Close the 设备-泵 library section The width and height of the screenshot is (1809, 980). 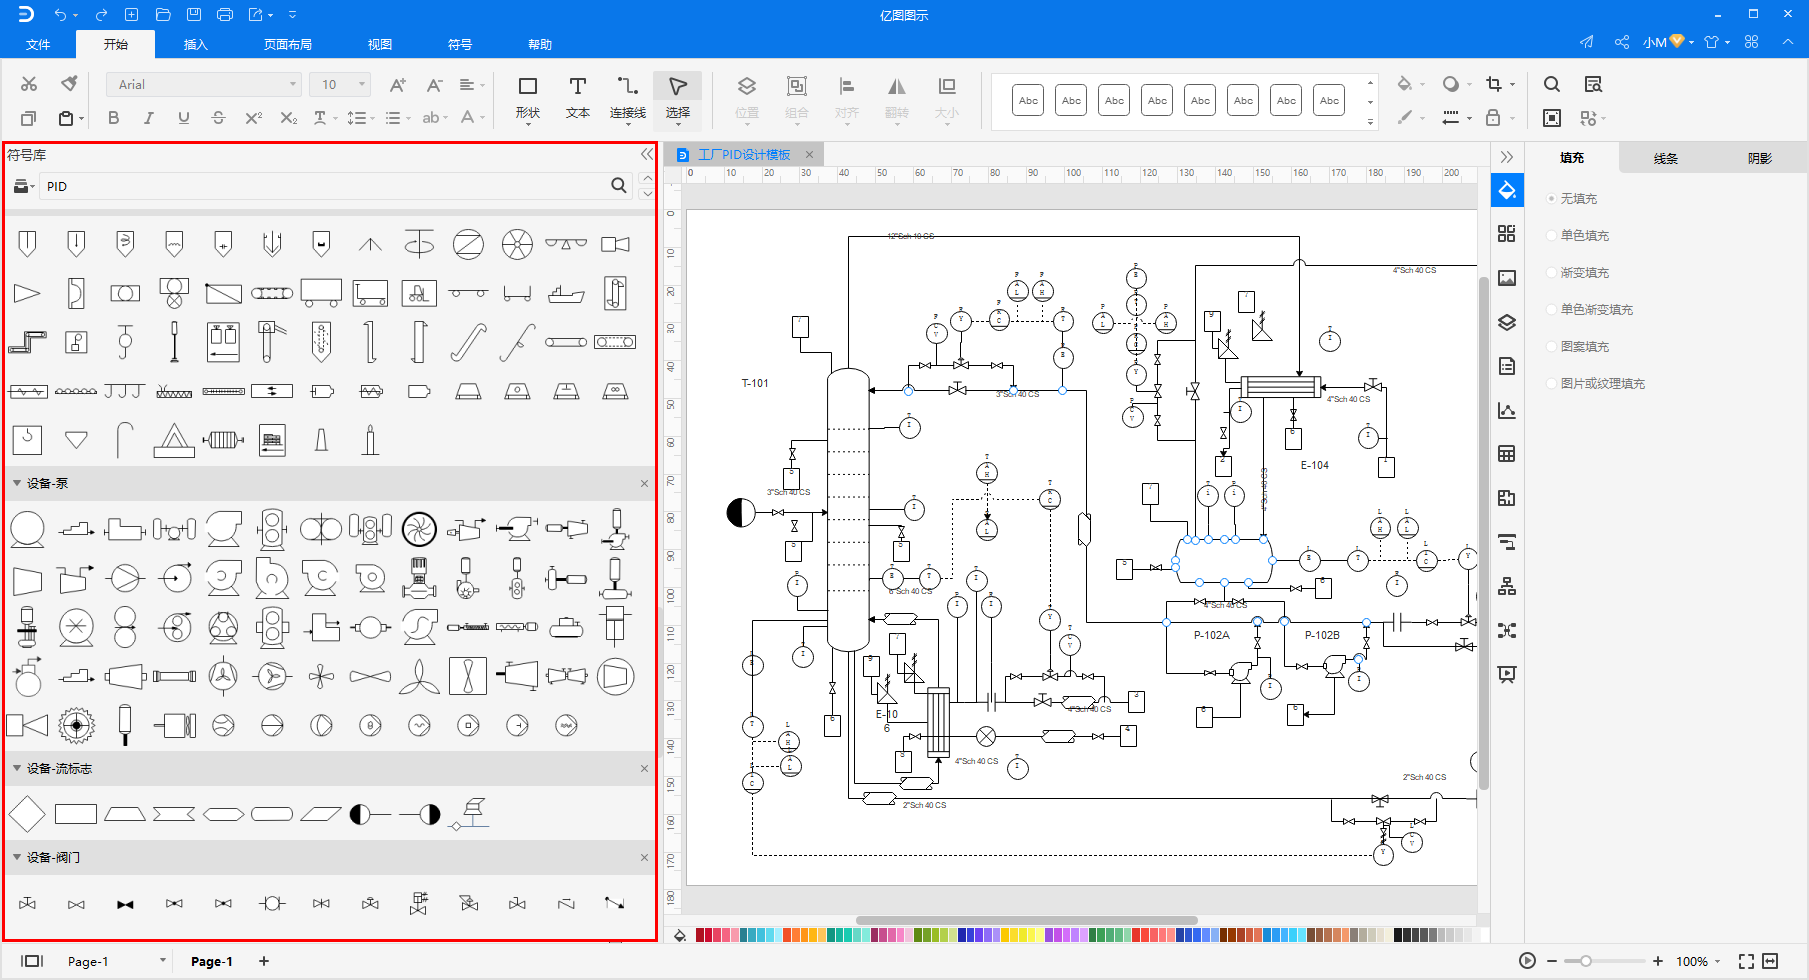click(644, 483)
